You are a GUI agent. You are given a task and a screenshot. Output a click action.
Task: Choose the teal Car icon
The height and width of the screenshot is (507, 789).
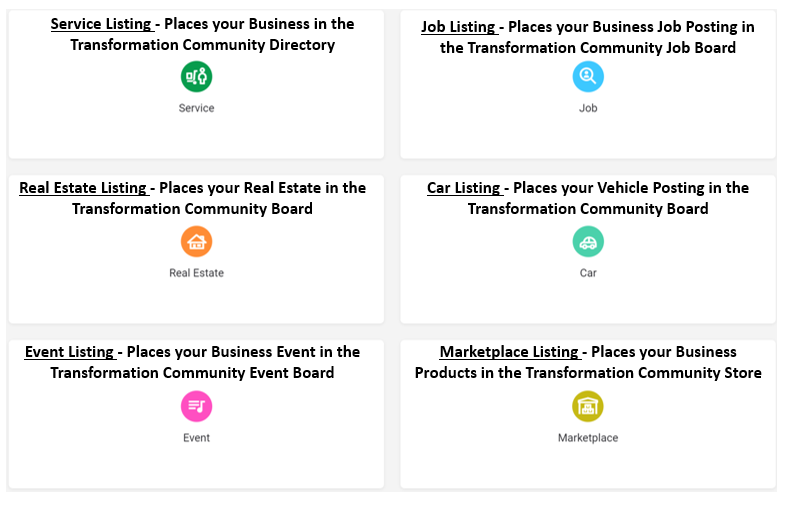click(588, 242)
